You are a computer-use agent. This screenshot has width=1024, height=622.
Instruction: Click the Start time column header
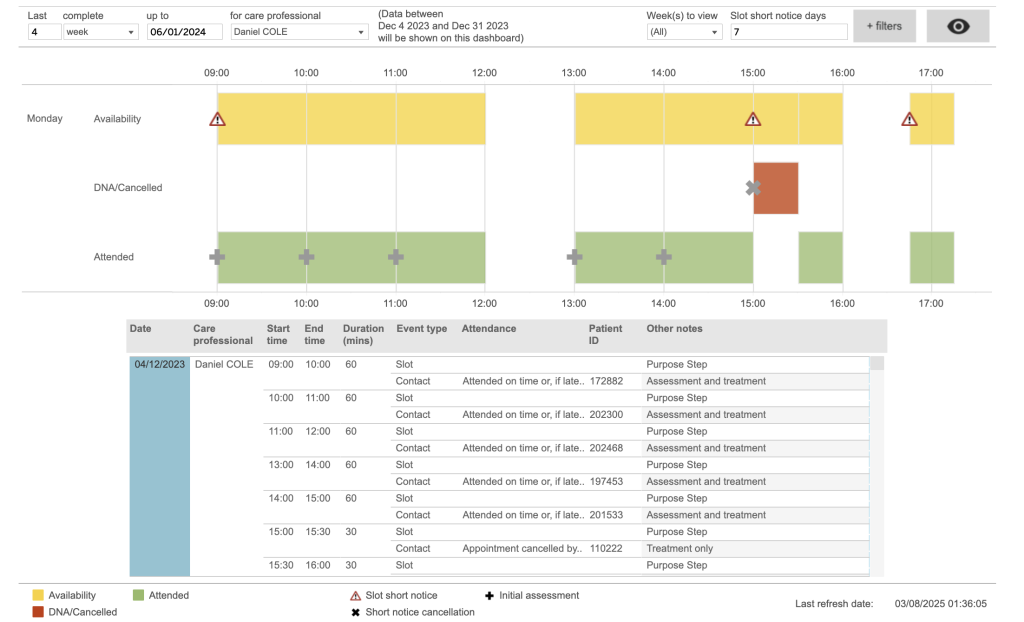278,334
